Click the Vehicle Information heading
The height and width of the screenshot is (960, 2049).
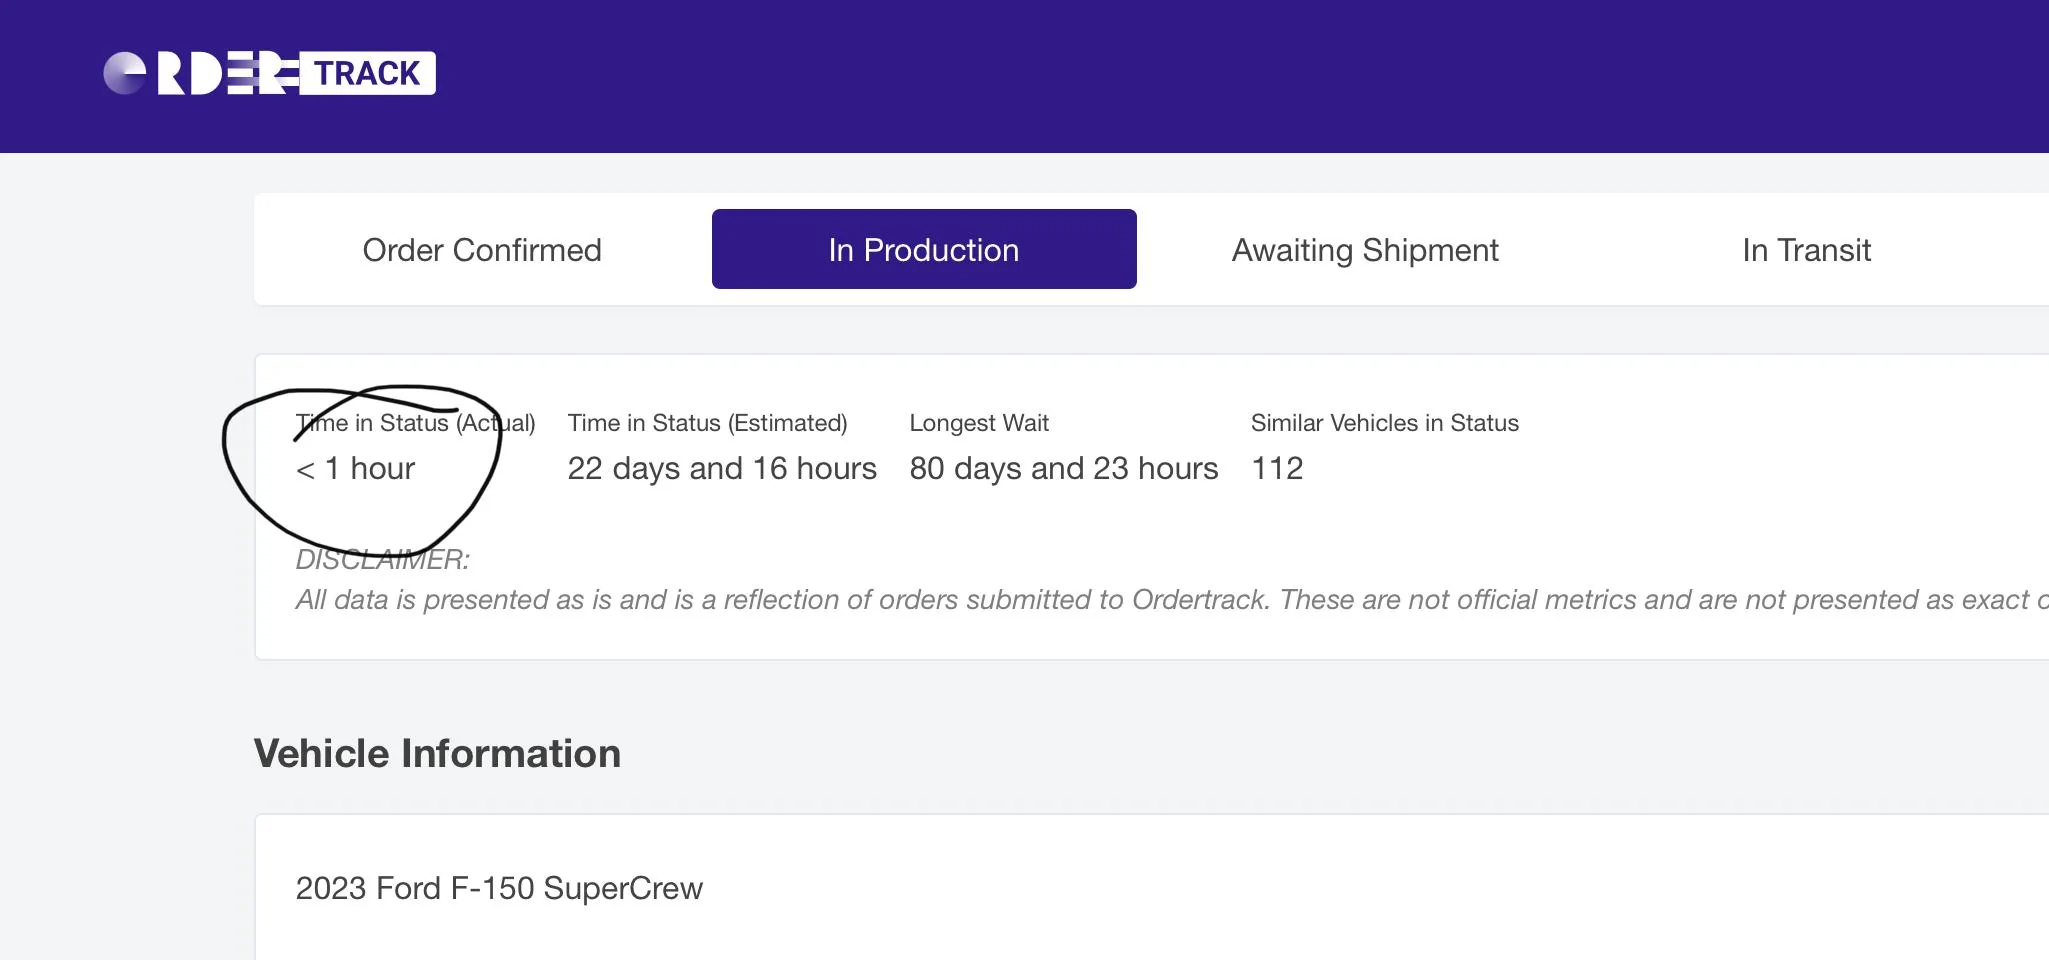click(x=437, y=753)
